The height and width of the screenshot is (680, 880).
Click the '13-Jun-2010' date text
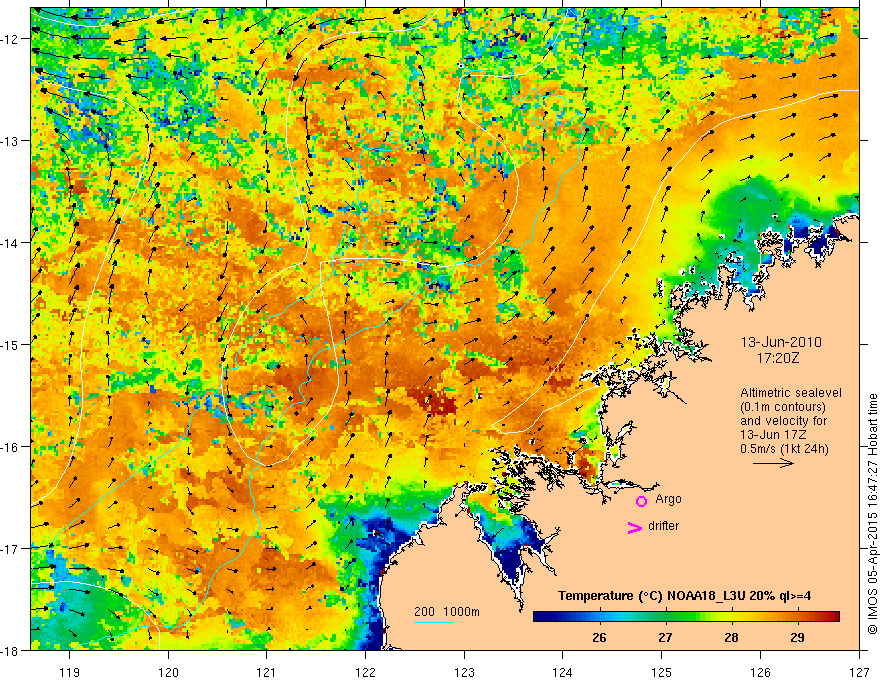tap(781, 342)
